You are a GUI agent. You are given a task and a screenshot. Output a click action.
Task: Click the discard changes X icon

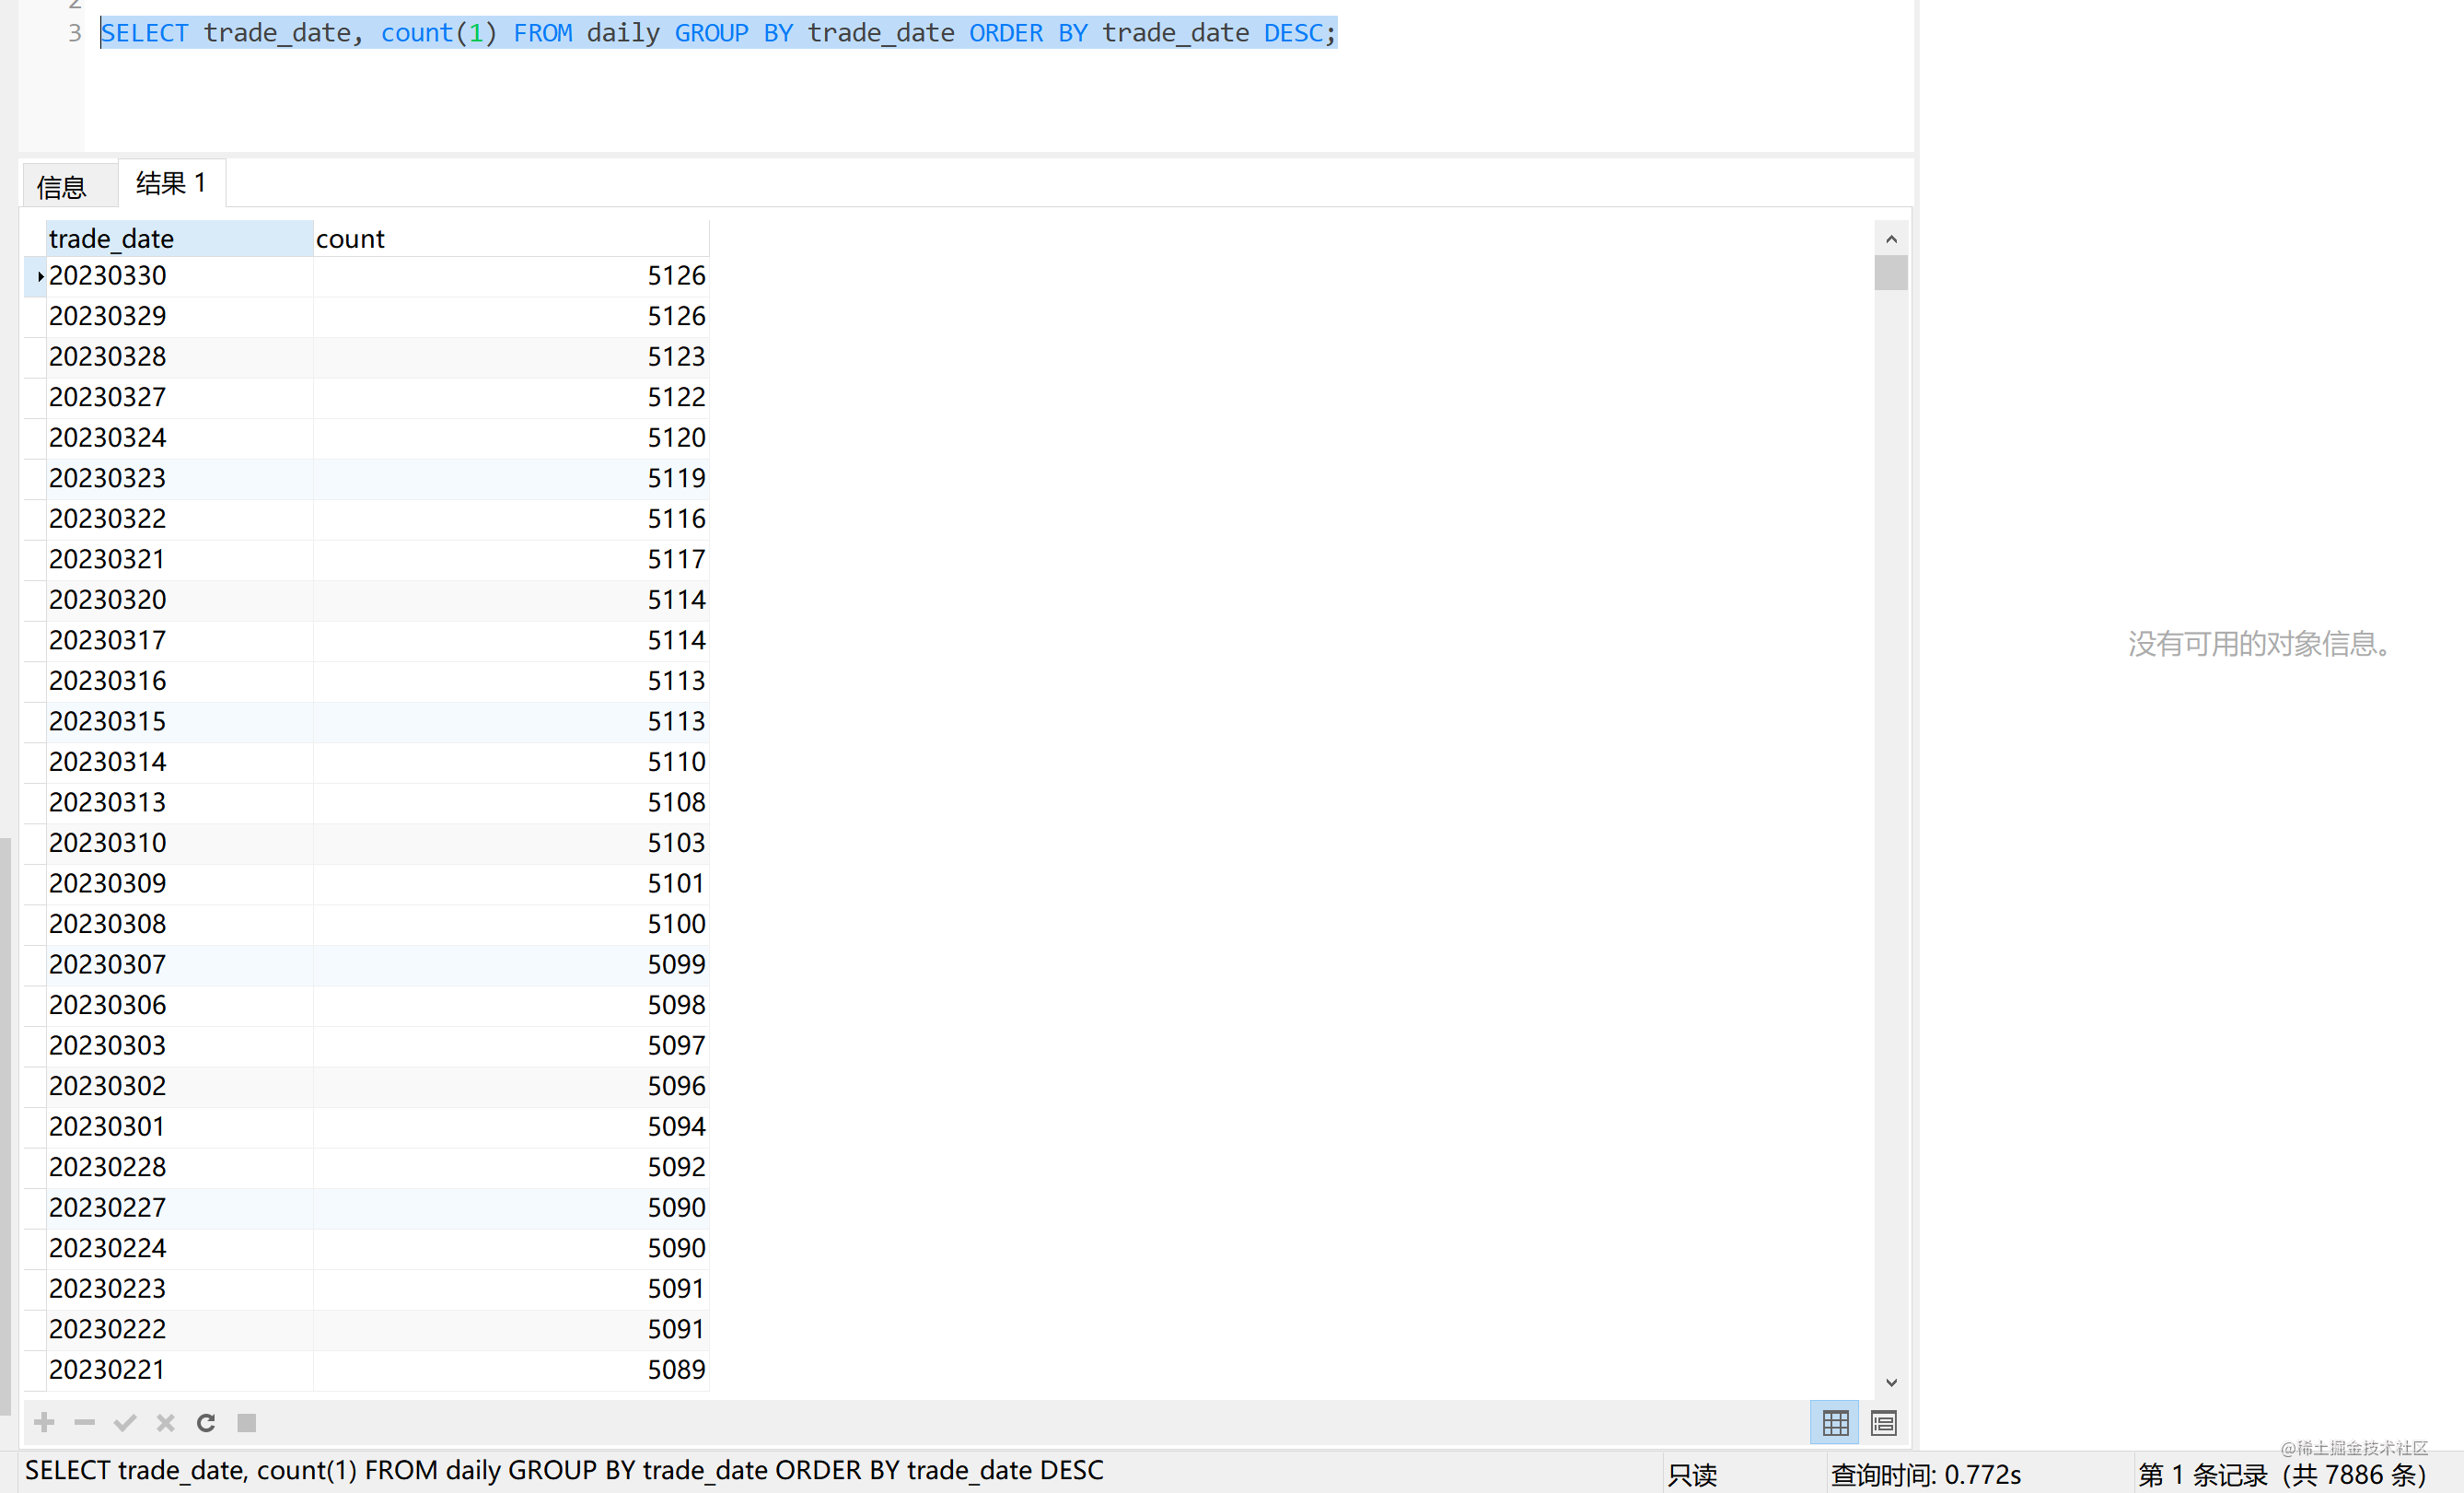166,1422
